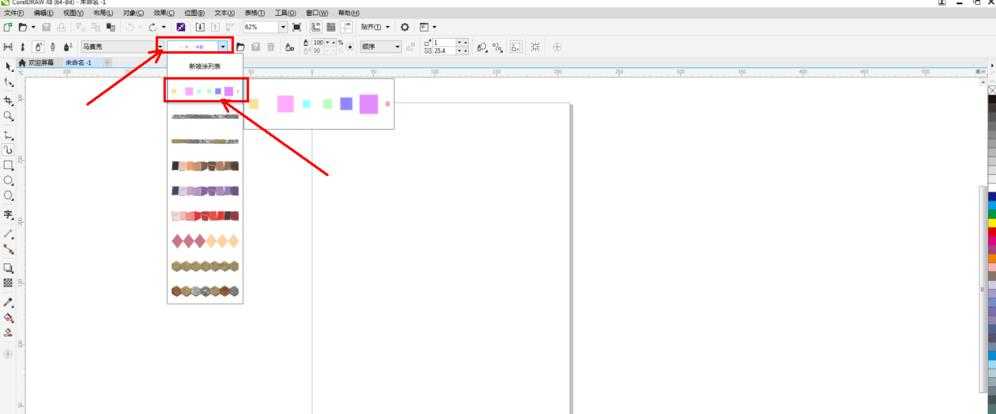The height and width of the screenshot is (414, 996).
Task: Open the Options gear icon
Action: tap(405, 27)
